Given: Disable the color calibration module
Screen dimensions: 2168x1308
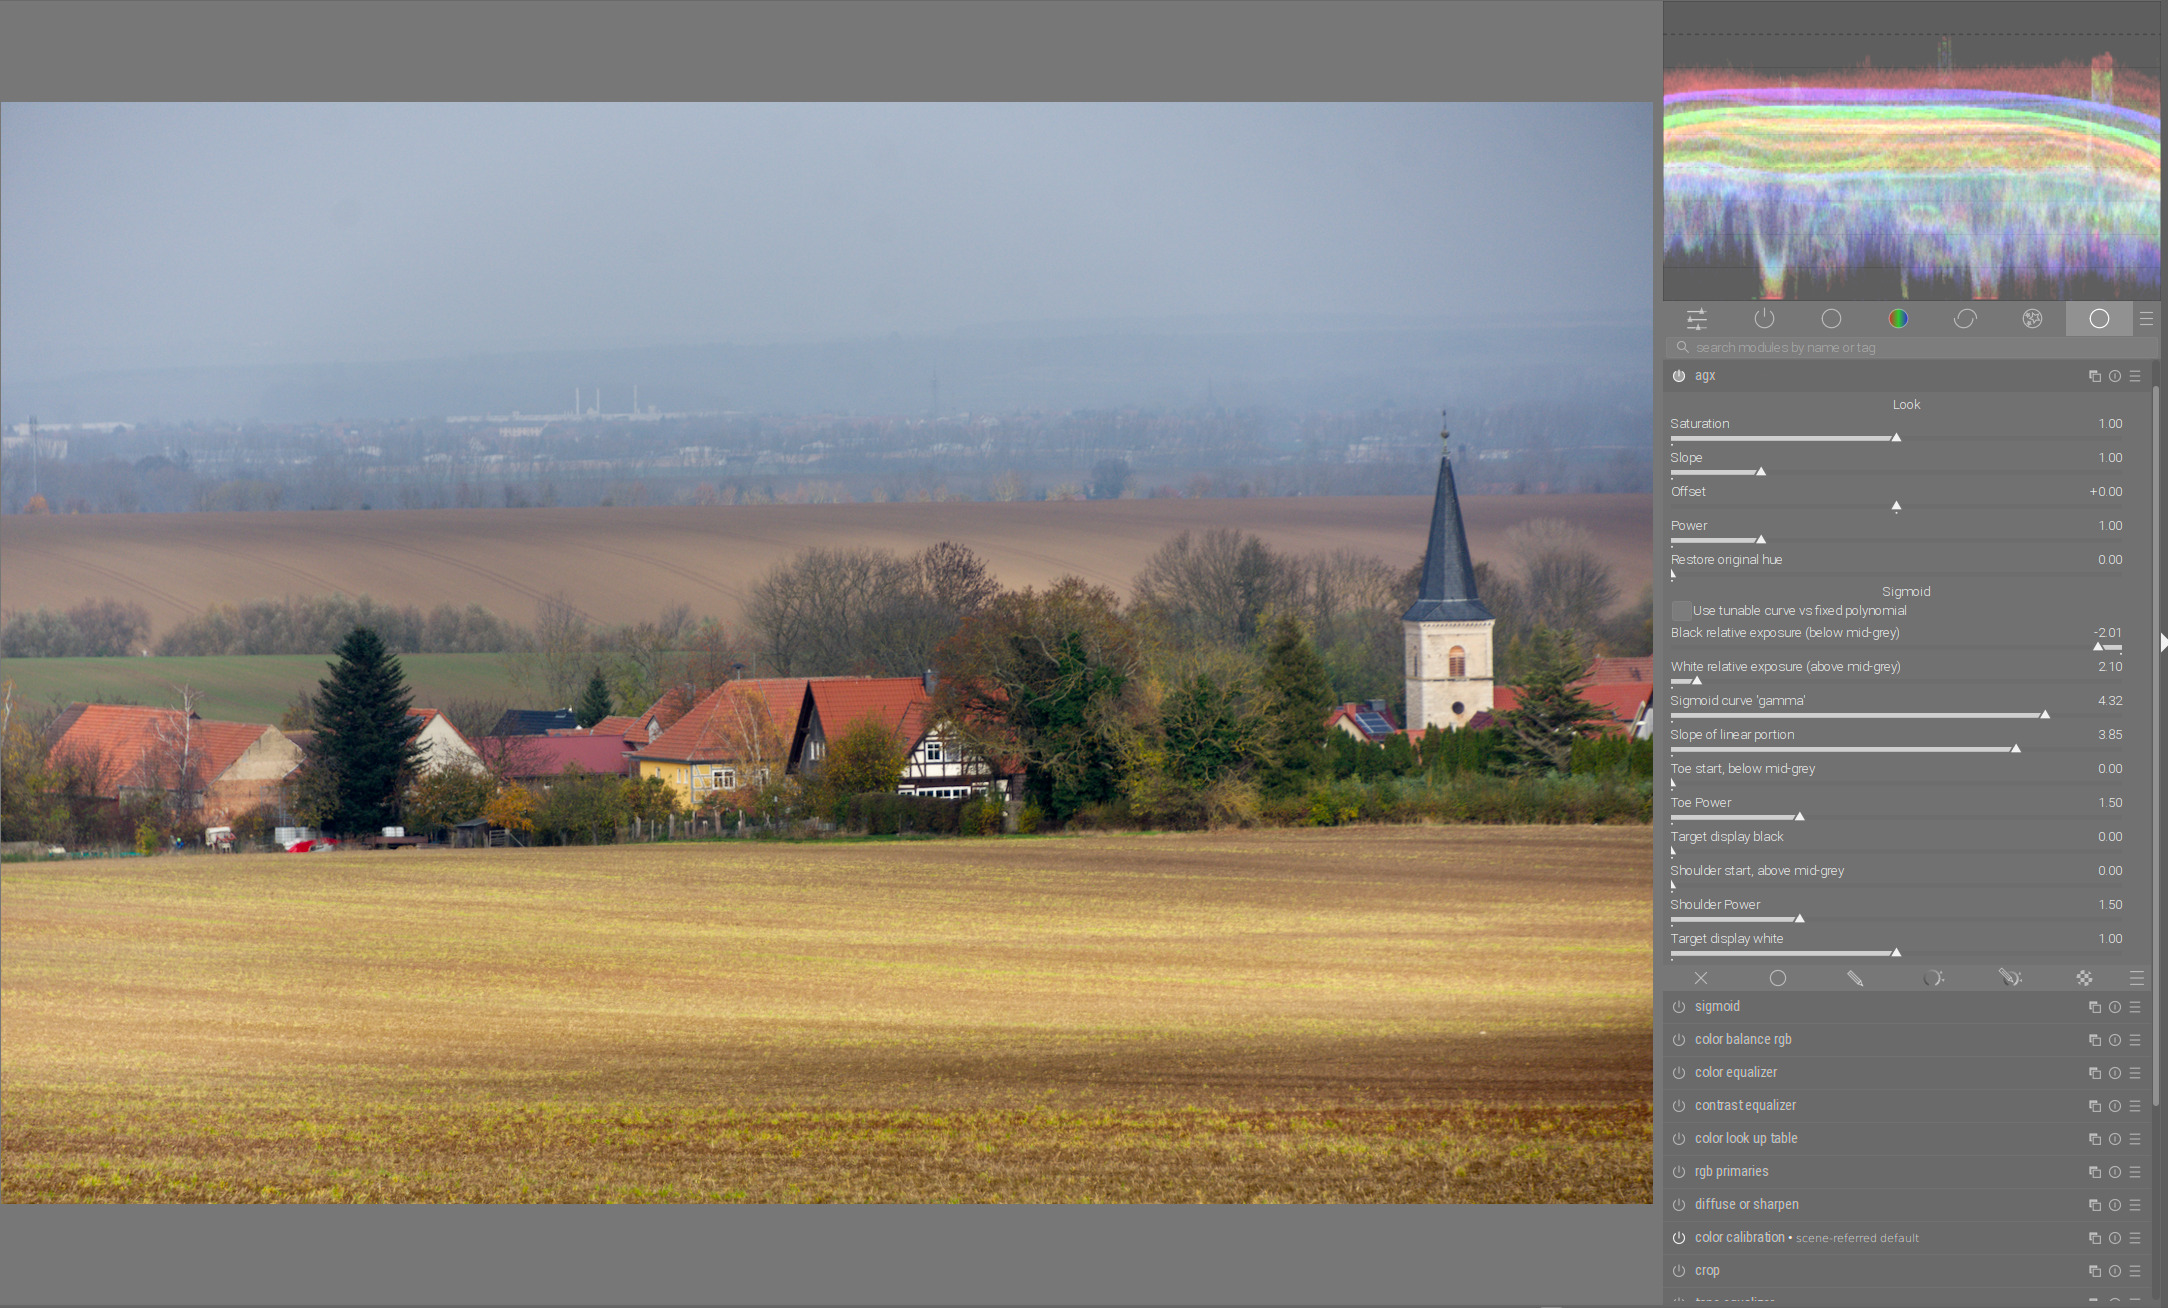Looking at the screenshot, I should [1679, 1238].
